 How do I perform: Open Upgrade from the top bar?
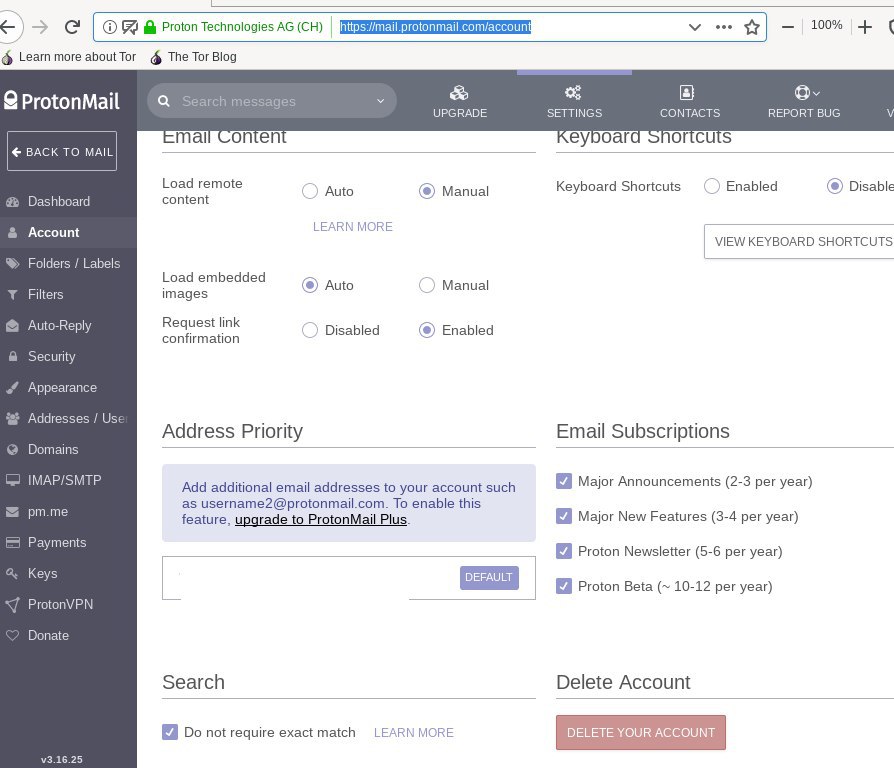point(460,101)
